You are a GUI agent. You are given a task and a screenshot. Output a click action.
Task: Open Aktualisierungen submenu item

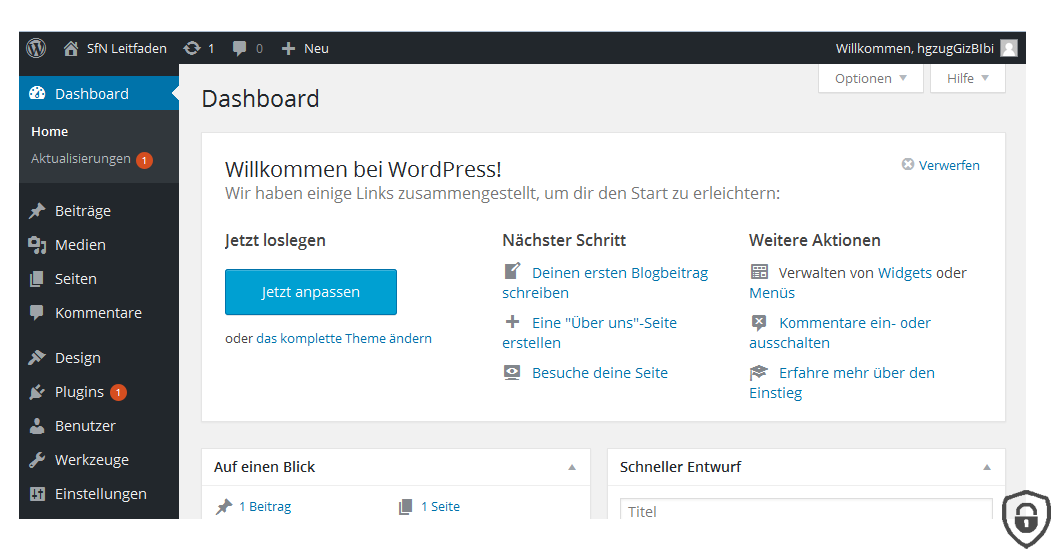[x=80, y=158]
